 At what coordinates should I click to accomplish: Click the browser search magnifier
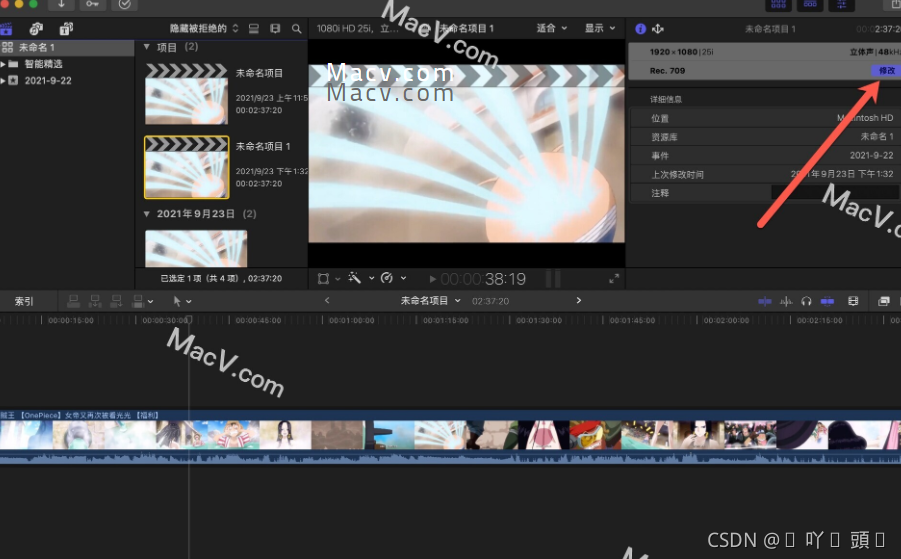point(297,28)
